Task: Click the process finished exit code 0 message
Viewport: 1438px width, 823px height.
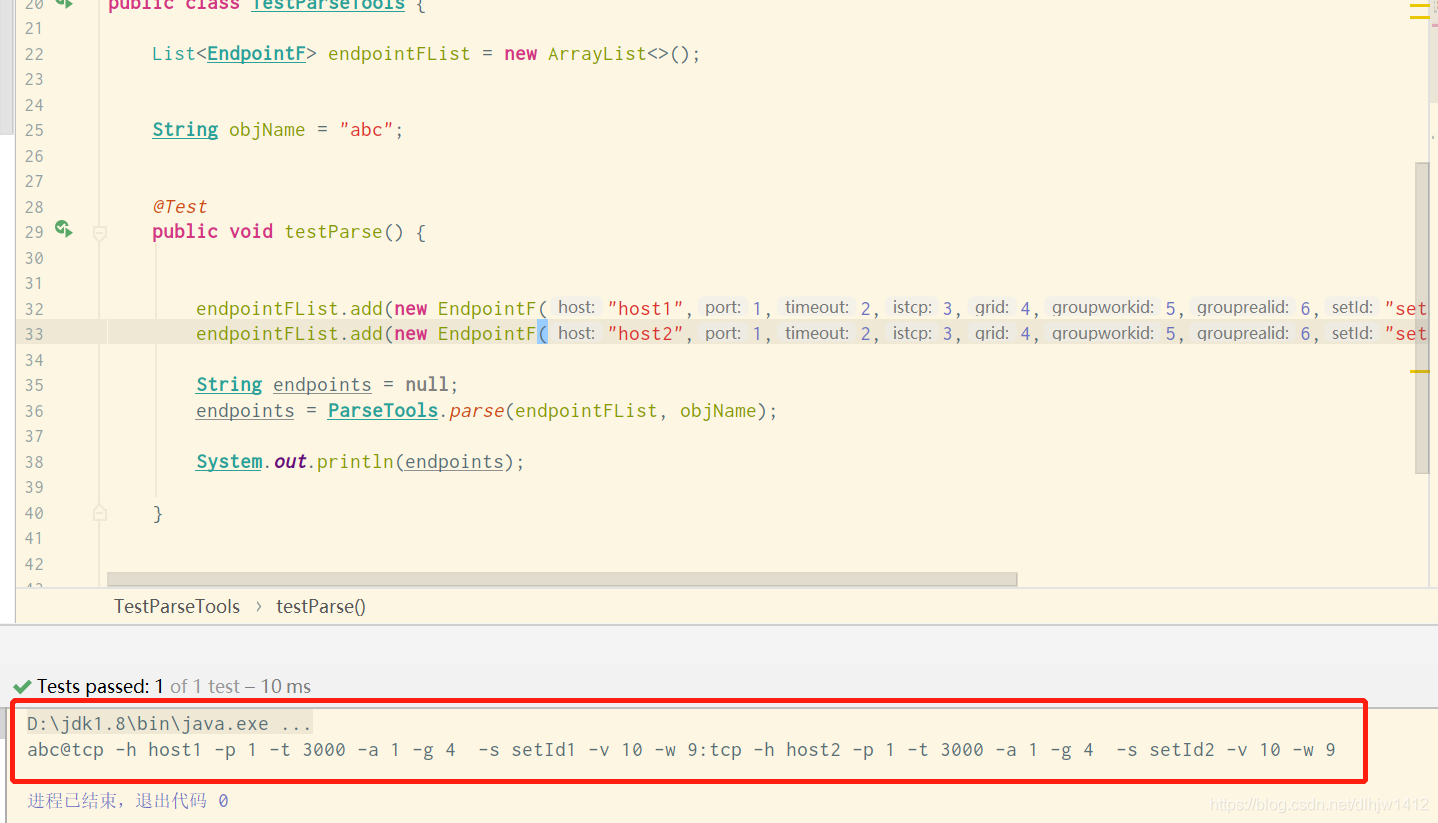Action: point(127,801)
